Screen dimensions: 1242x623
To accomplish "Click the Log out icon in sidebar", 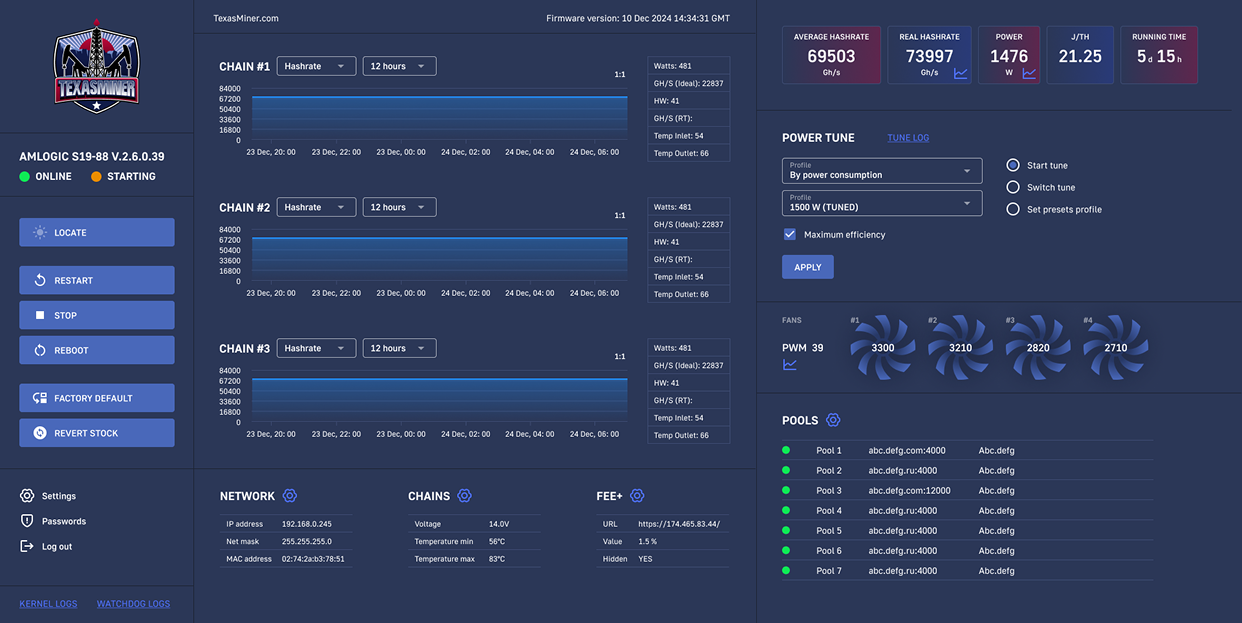I will click(x=25, y=546).
